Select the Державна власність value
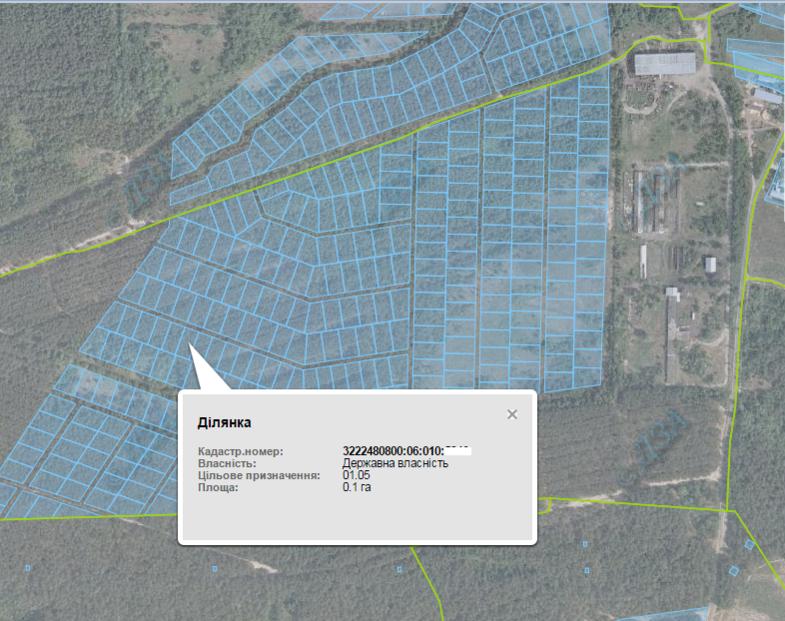The width and height of the screenshot is (785, 621). 395,463
